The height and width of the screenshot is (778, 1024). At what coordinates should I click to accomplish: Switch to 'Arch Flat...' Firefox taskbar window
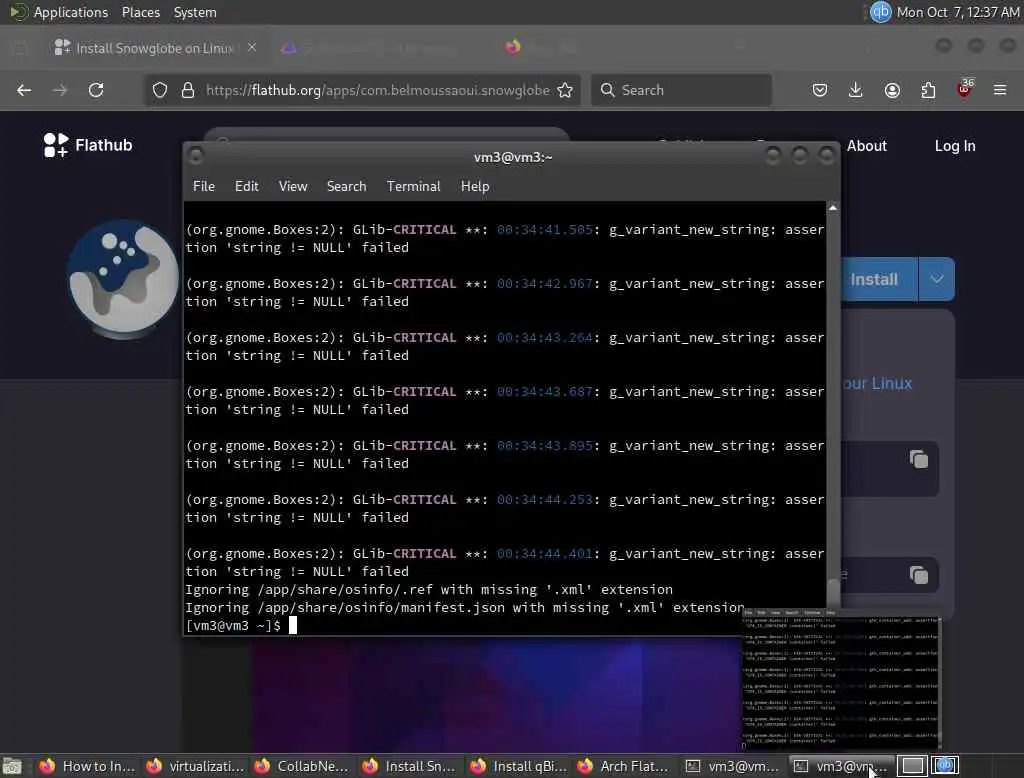[626, 766]
